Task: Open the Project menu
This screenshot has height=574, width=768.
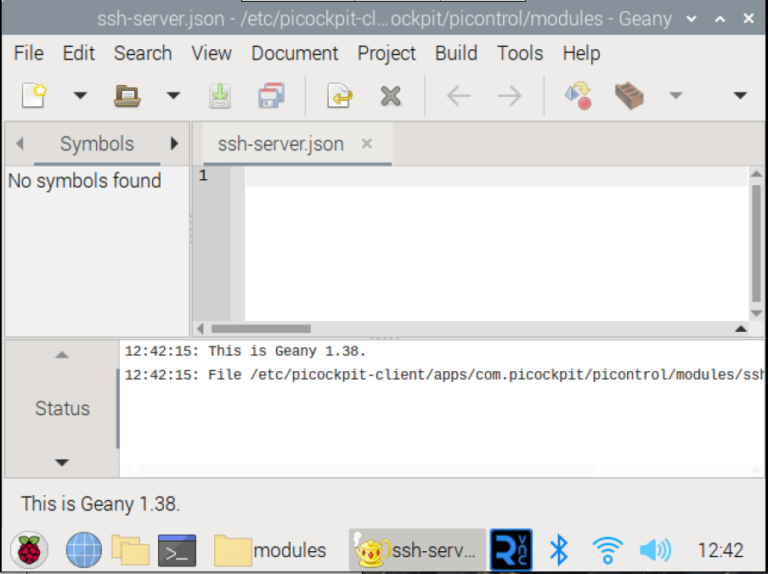Action: coord(386,53)
